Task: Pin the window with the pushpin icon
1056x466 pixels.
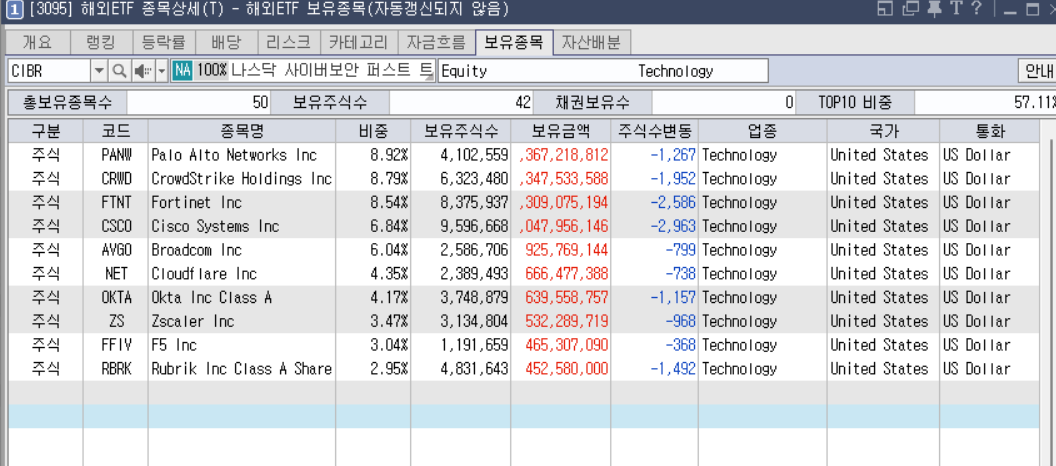Action: 934,9
